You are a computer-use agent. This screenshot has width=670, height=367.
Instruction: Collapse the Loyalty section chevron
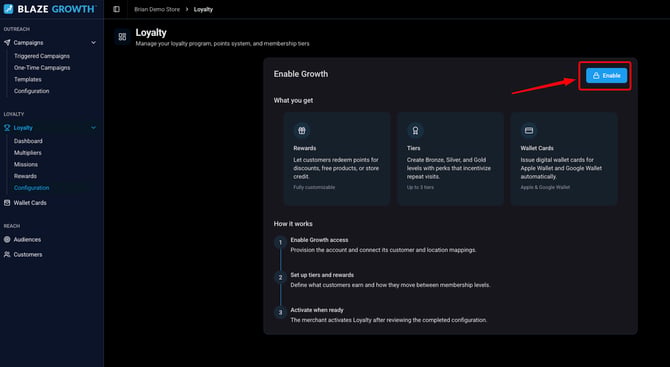point(94,128)
